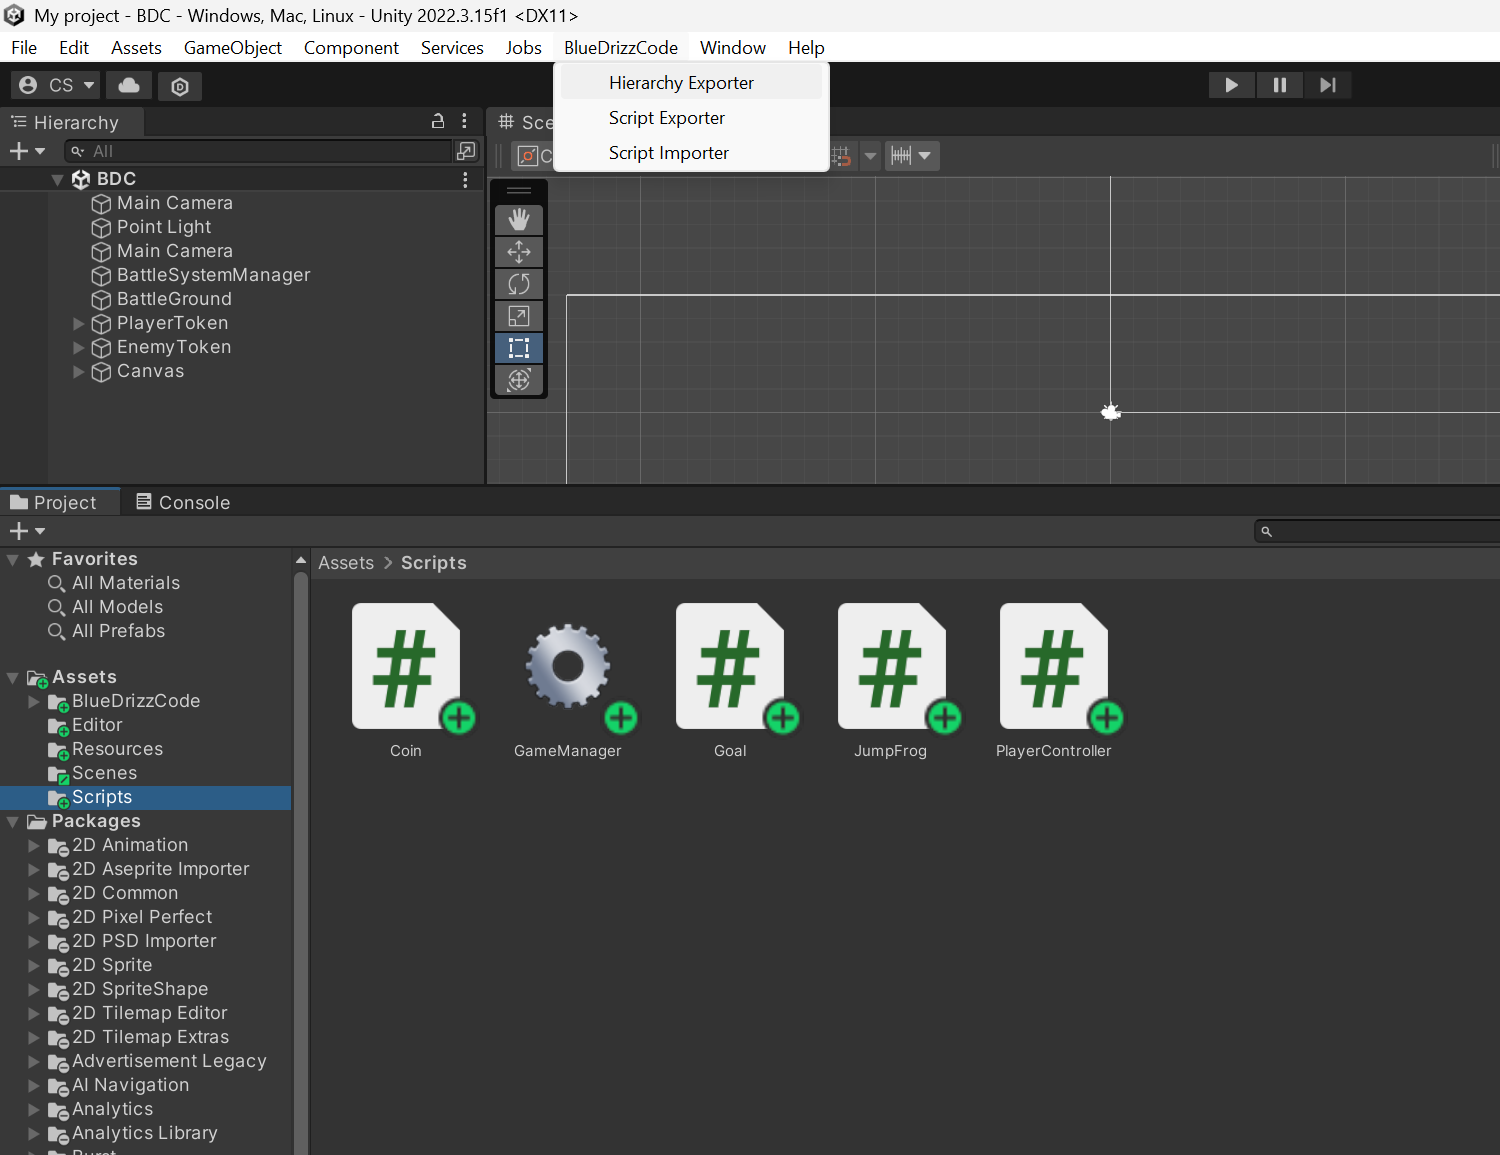
Task: Collapse the Favorites section
Action: 13,560
